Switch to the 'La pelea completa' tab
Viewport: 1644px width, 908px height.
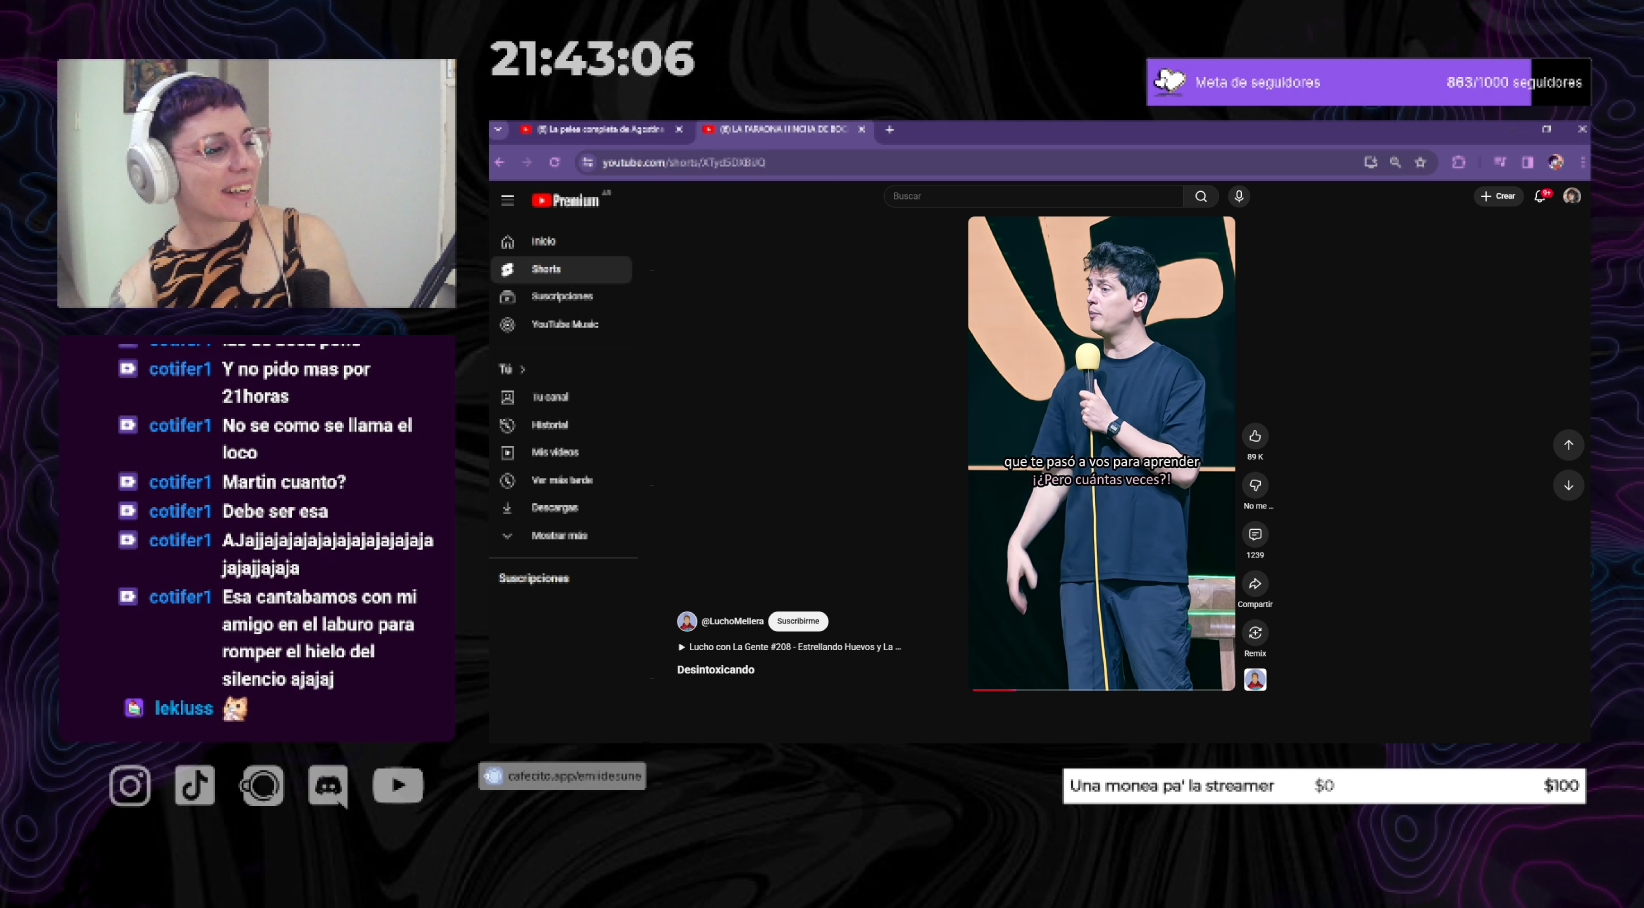pos(600,129)
